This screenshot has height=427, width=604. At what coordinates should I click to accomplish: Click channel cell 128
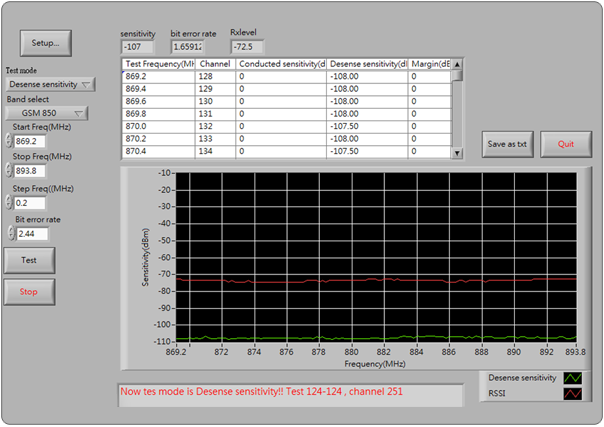(x=215, y=77)
